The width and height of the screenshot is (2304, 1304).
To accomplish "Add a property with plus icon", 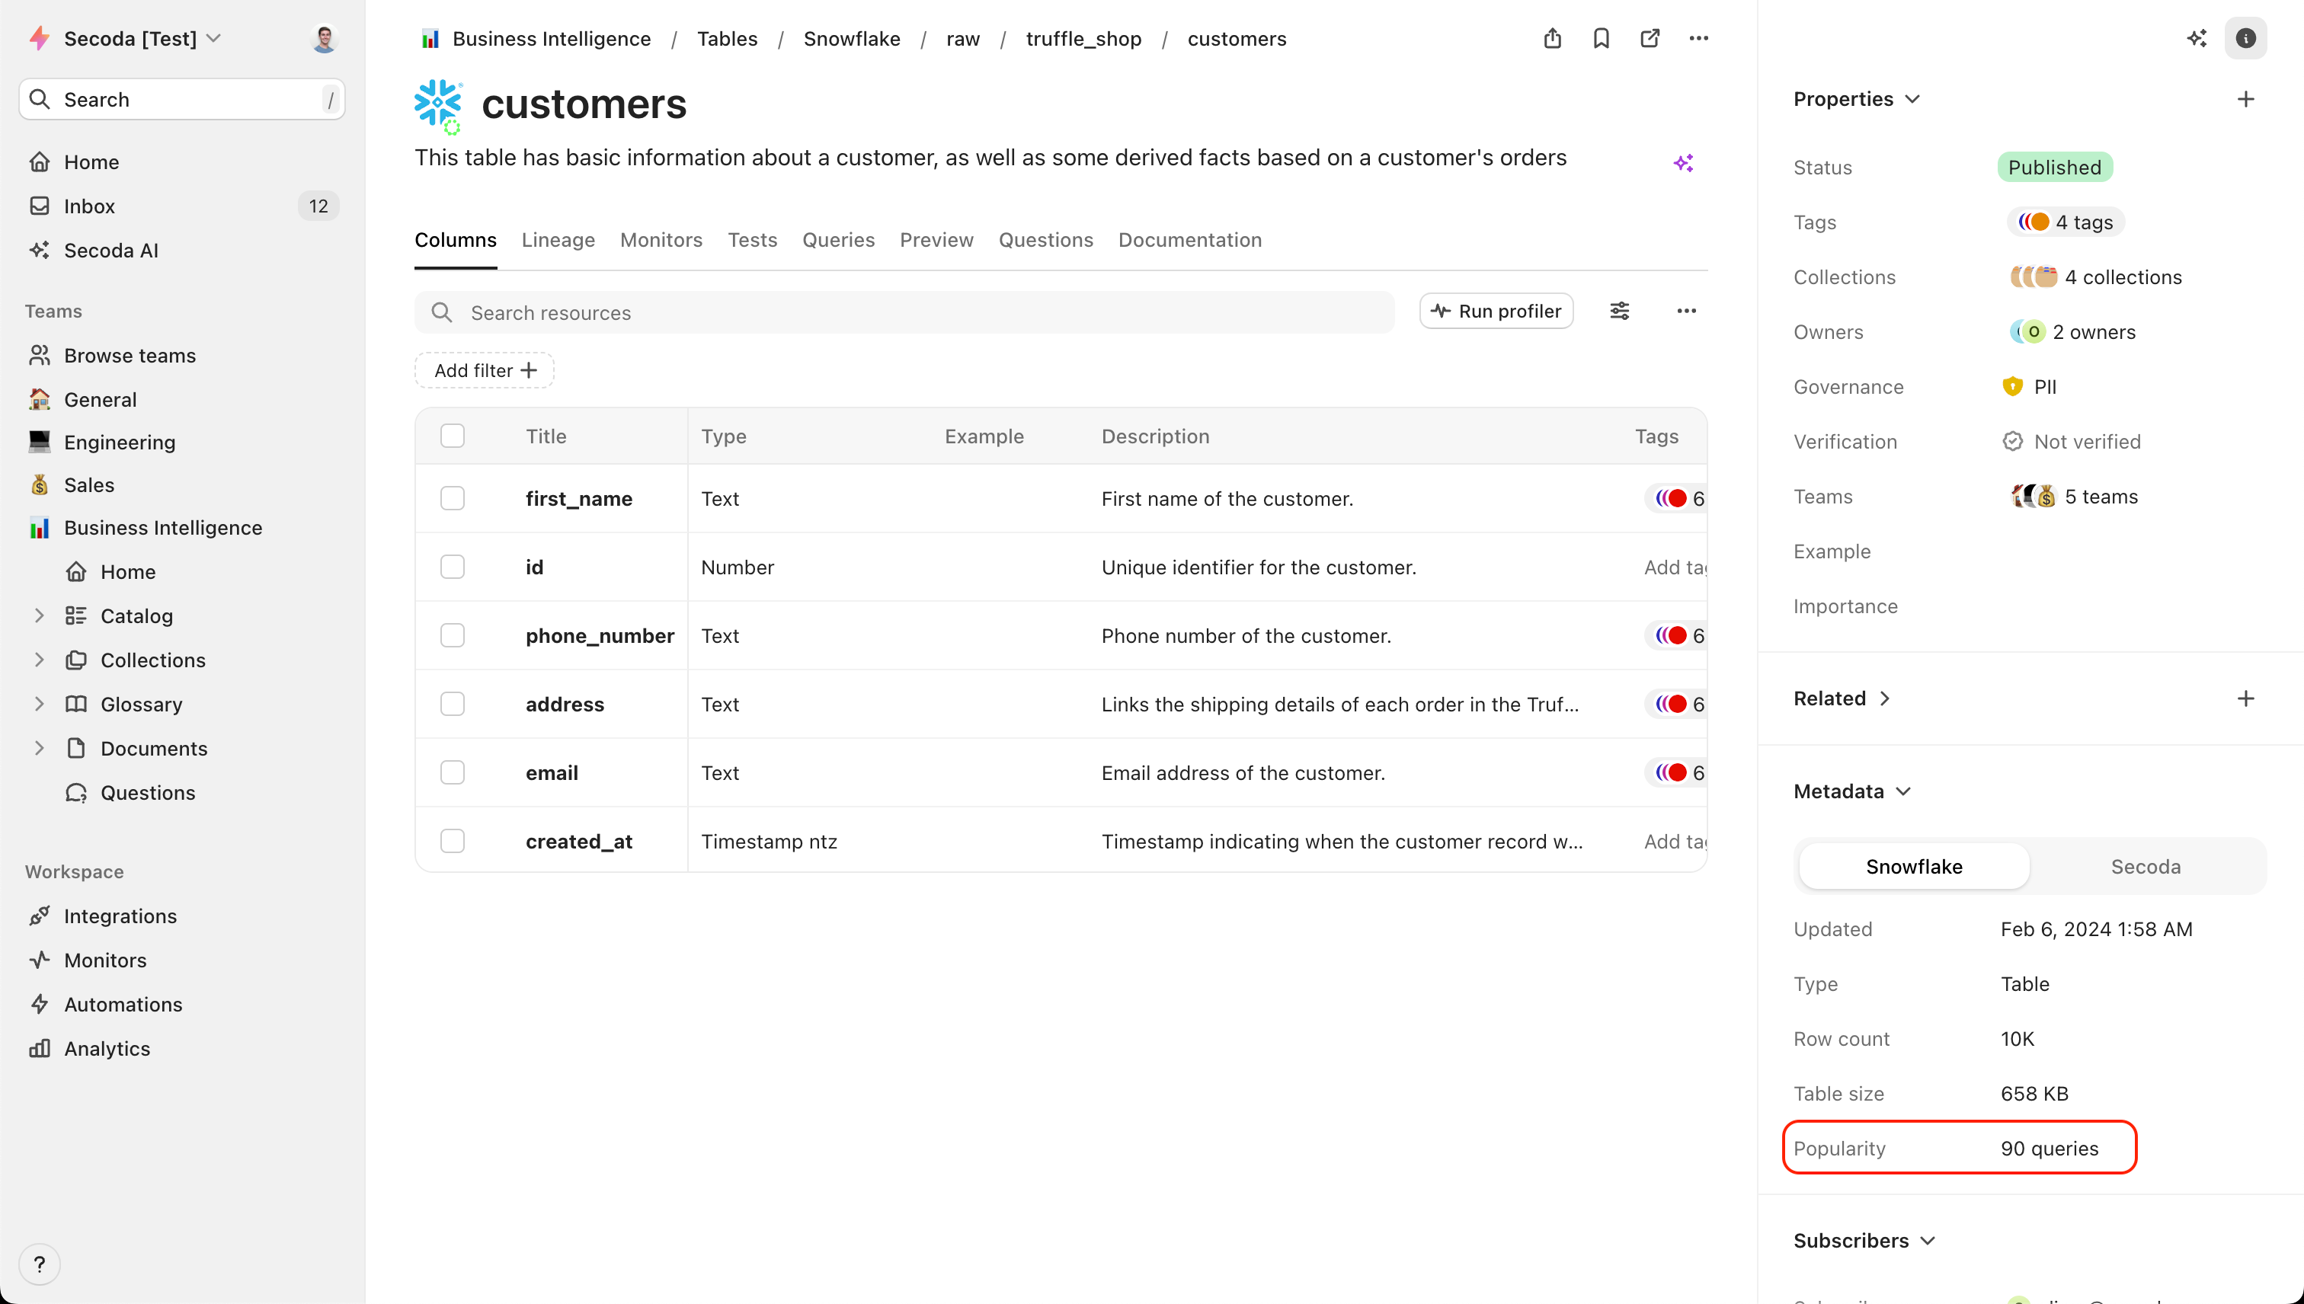I will (x=2245, y=99).
